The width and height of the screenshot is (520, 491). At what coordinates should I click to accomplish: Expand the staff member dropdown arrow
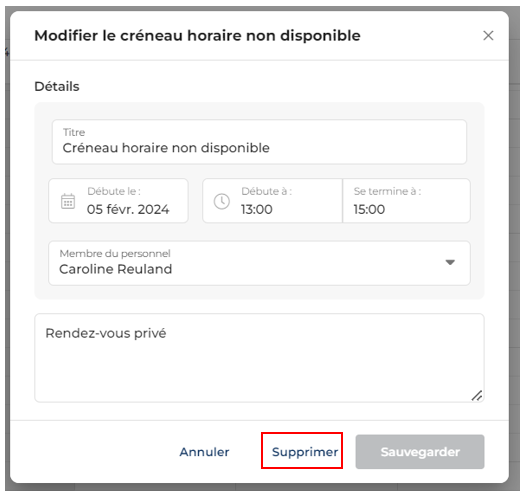450,262
